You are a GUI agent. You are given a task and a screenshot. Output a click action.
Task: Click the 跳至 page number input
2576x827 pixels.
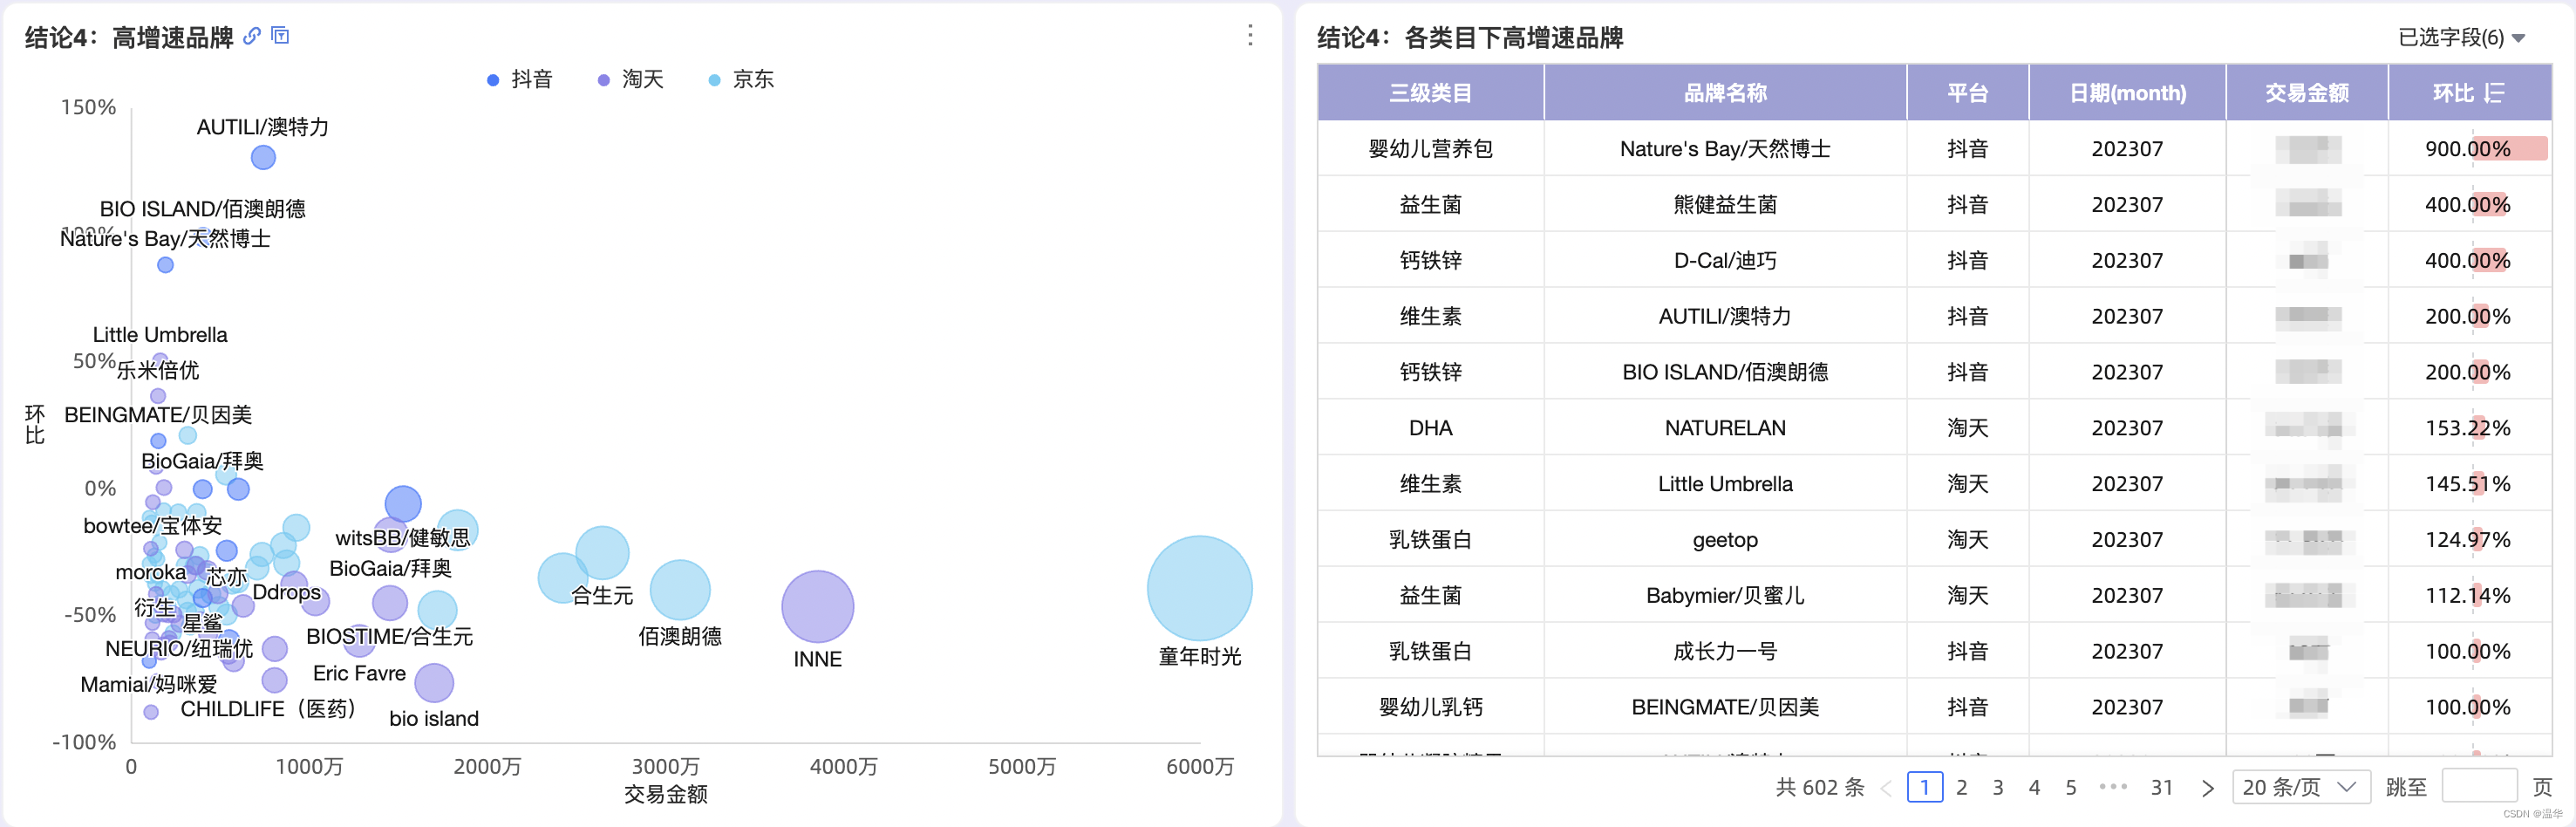2479,786
